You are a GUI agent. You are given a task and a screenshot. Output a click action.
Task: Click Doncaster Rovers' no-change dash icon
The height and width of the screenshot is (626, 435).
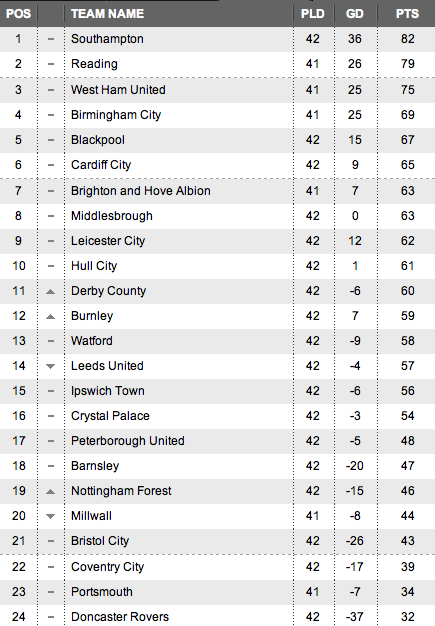[51, 617]
